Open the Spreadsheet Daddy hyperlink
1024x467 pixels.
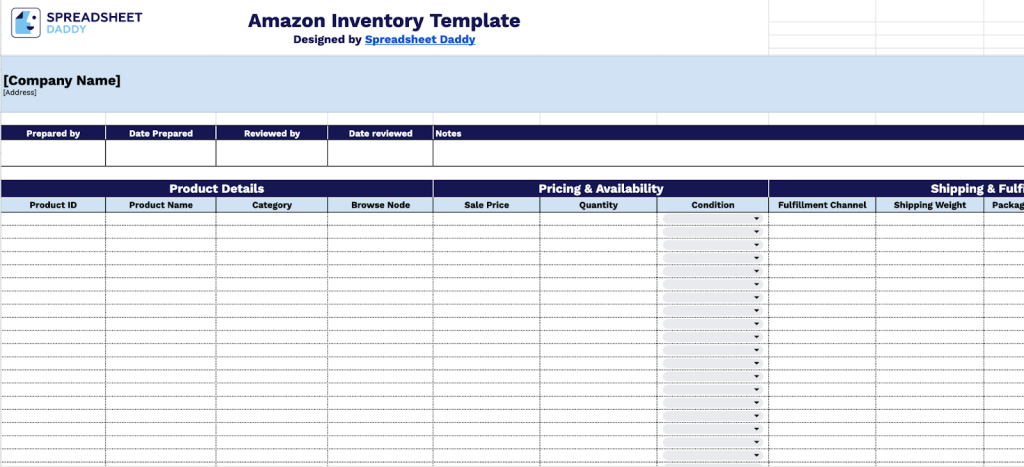(419, 40)
